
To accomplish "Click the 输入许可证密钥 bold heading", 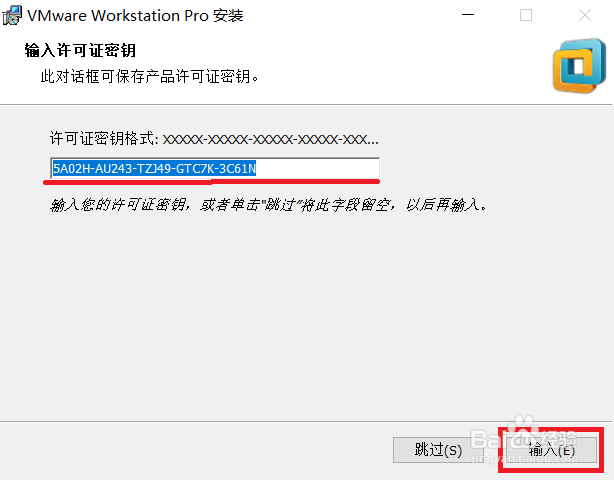I will [80, 51].
